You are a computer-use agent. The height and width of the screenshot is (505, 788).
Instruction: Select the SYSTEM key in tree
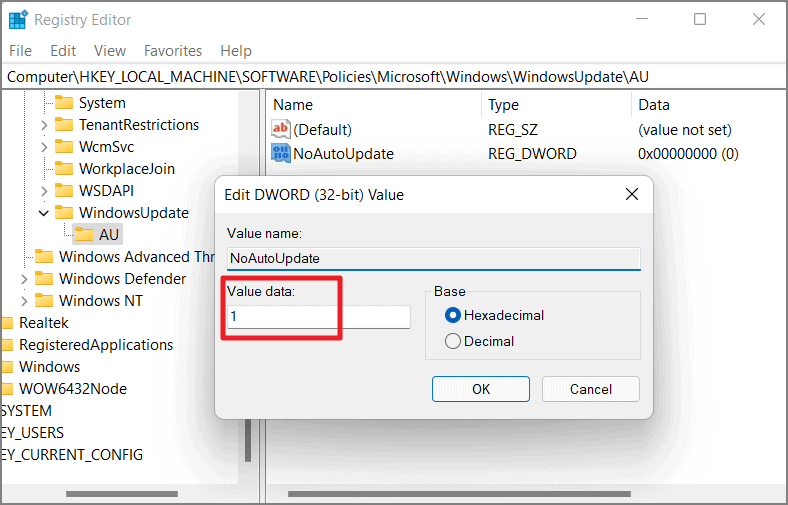pyautogui.click(x=26, y=411)
